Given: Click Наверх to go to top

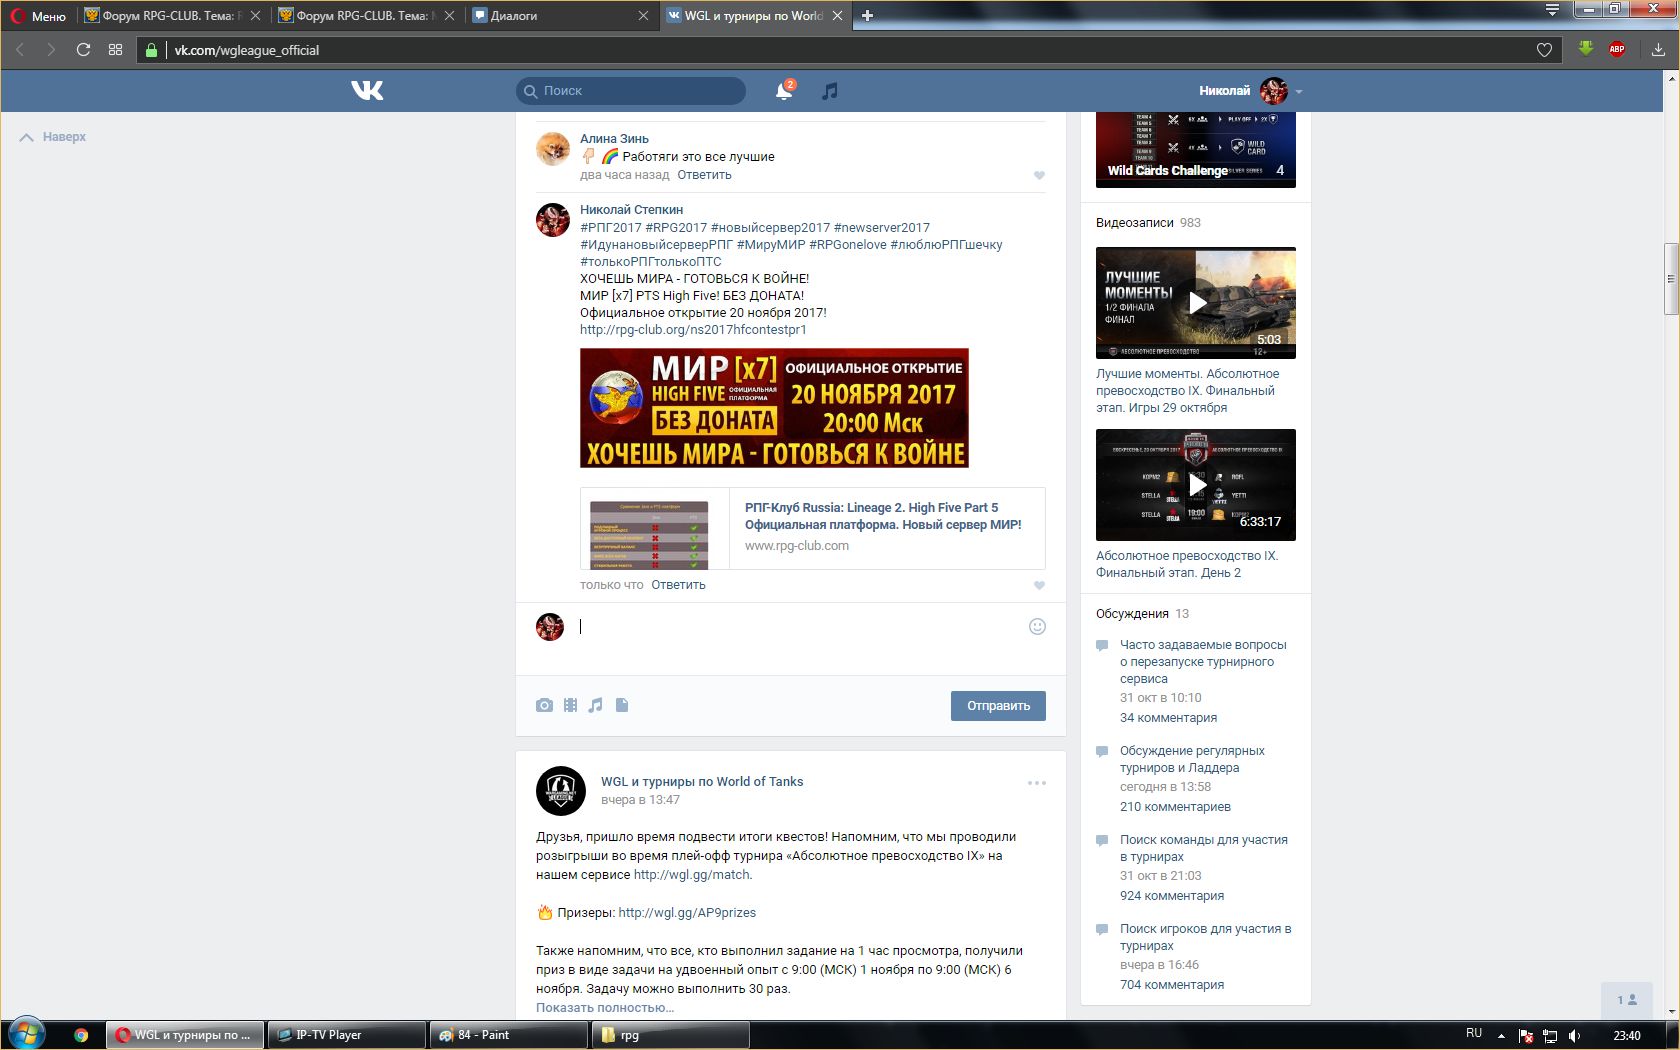Looking at the screenshot, I should [53, 137].
